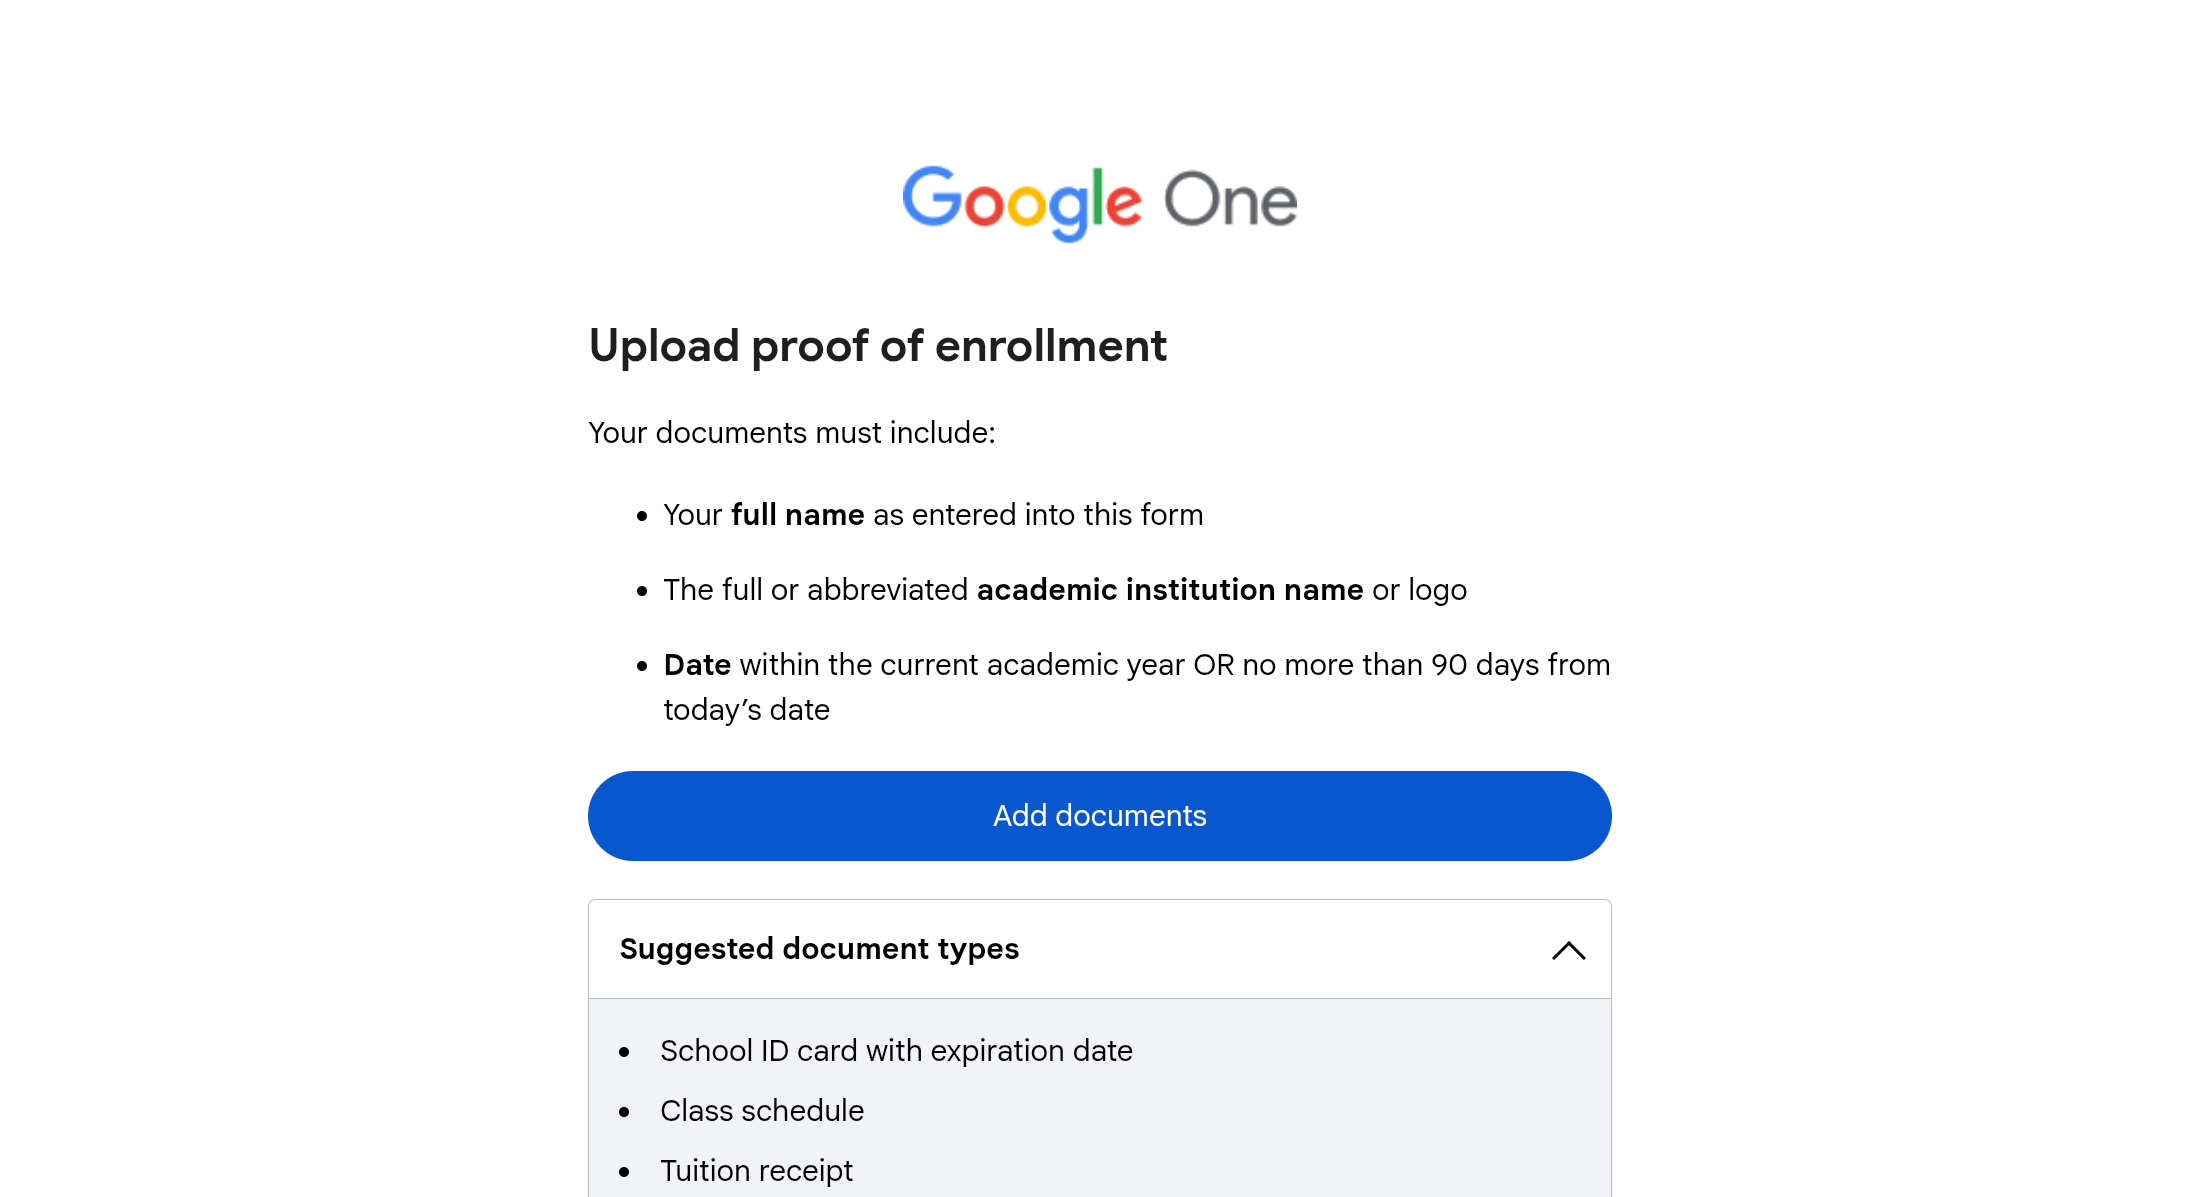Click the gray One wordmark in logo
The width and height of the screenshot is (2200, 1197).
pos(1230,201)
